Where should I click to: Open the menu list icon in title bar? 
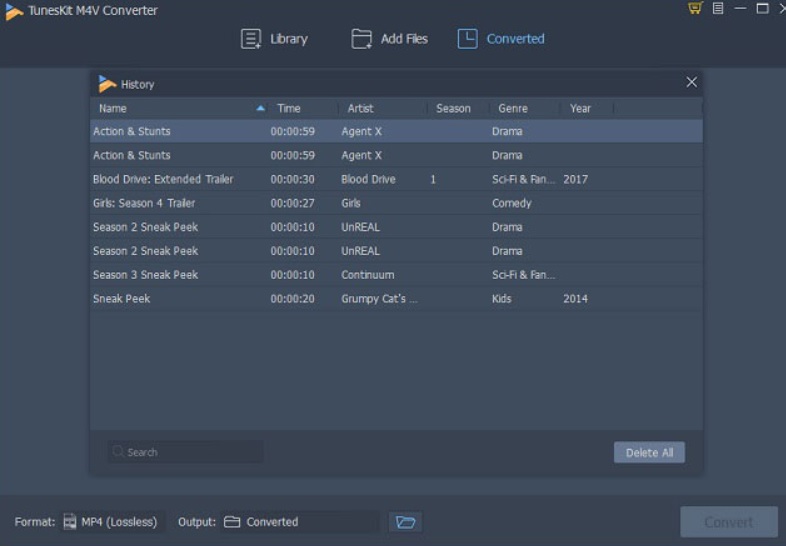(718, 8)
